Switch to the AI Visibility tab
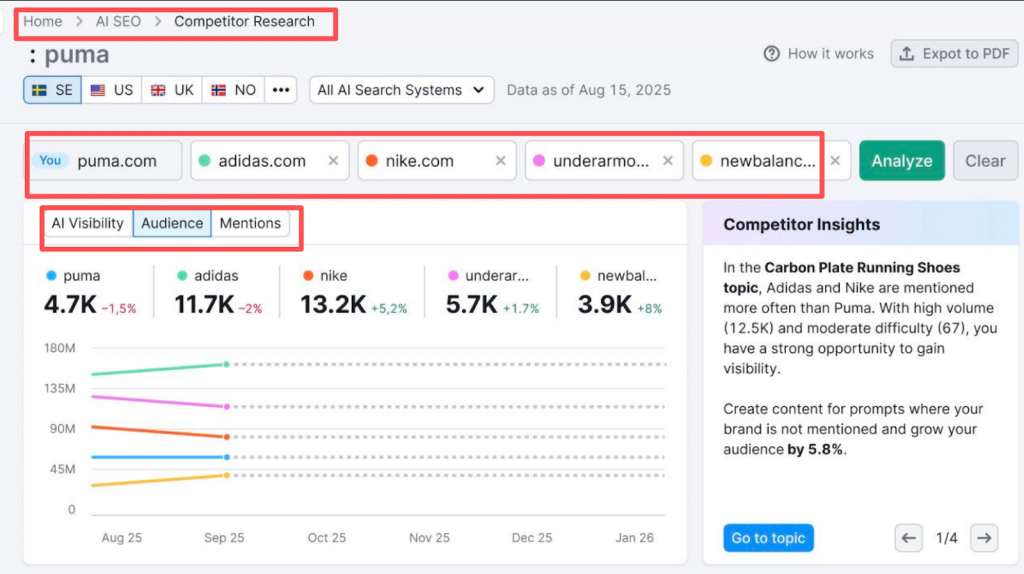 pos(88,223)
